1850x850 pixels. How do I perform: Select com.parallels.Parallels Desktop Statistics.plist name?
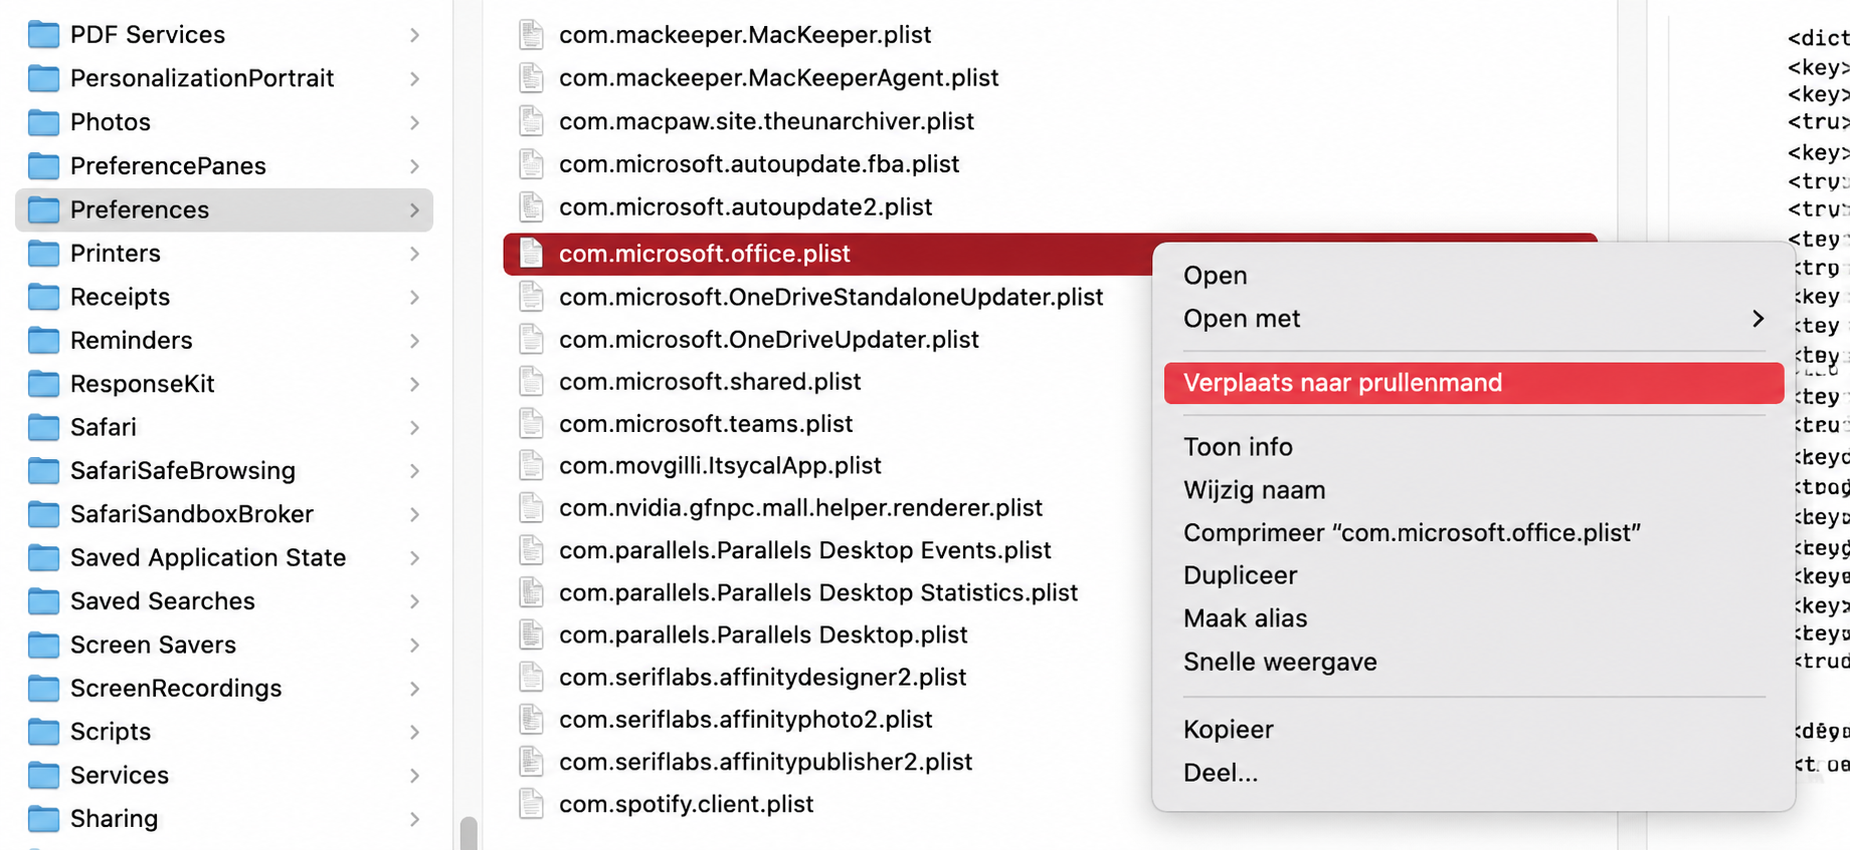click(818, 592)
